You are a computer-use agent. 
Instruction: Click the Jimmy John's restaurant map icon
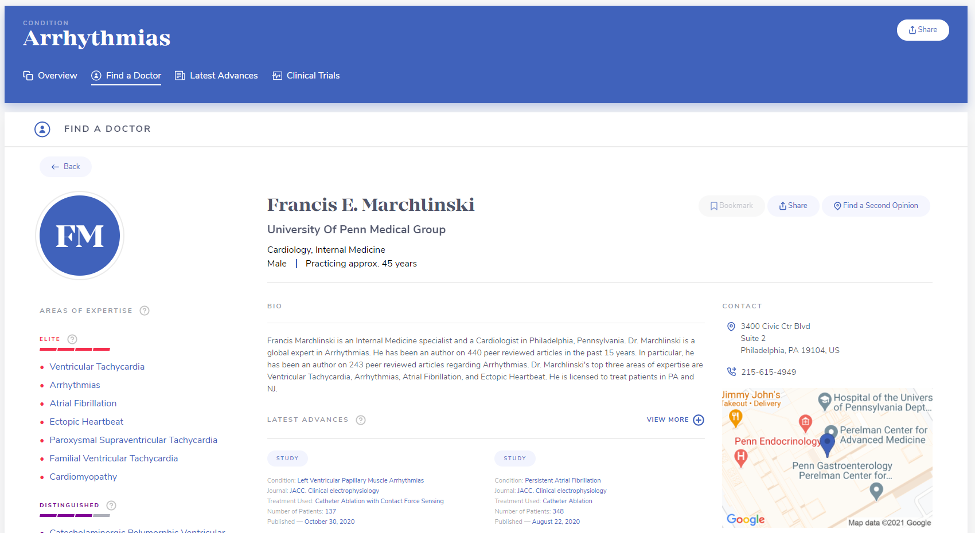coord(735,418)
